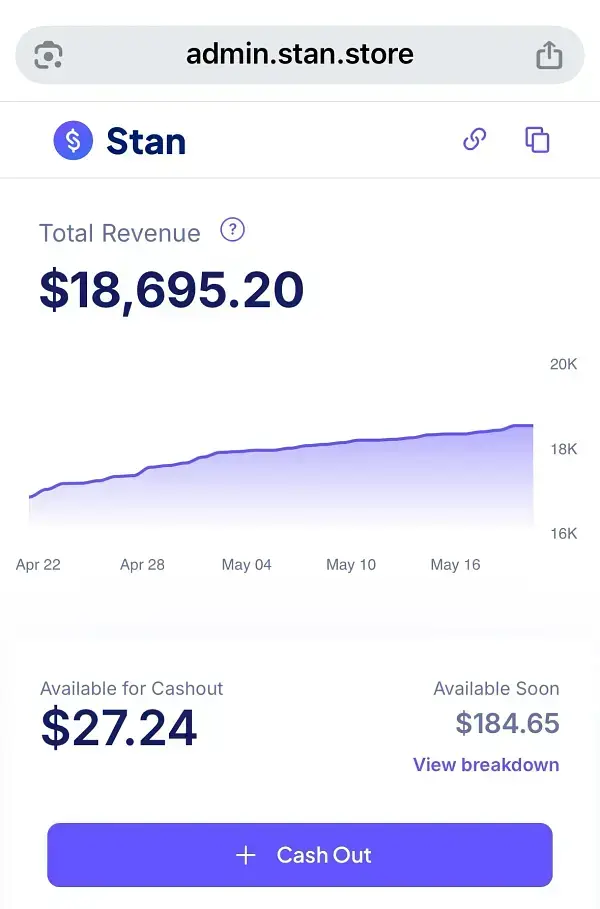Viewport: 600px width, 909px height.
Task: Pick the May 16 chart date label
Action: (x=455, y=565)
